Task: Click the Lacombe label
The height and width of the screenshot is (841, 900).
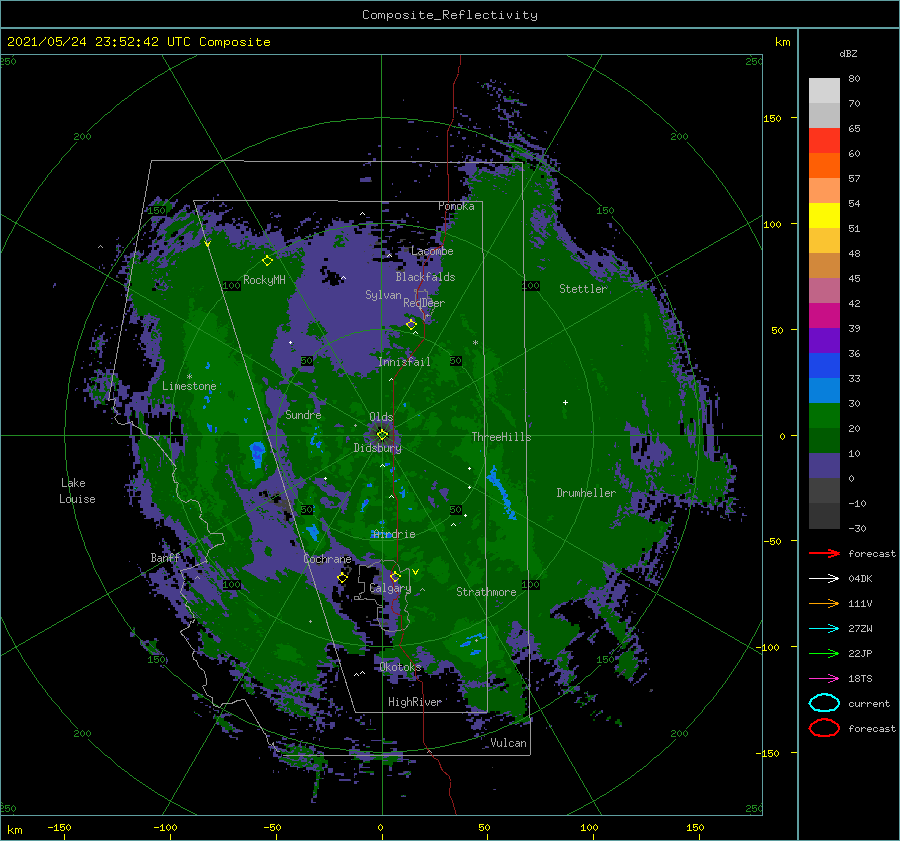Action: (x=432, y=251)
